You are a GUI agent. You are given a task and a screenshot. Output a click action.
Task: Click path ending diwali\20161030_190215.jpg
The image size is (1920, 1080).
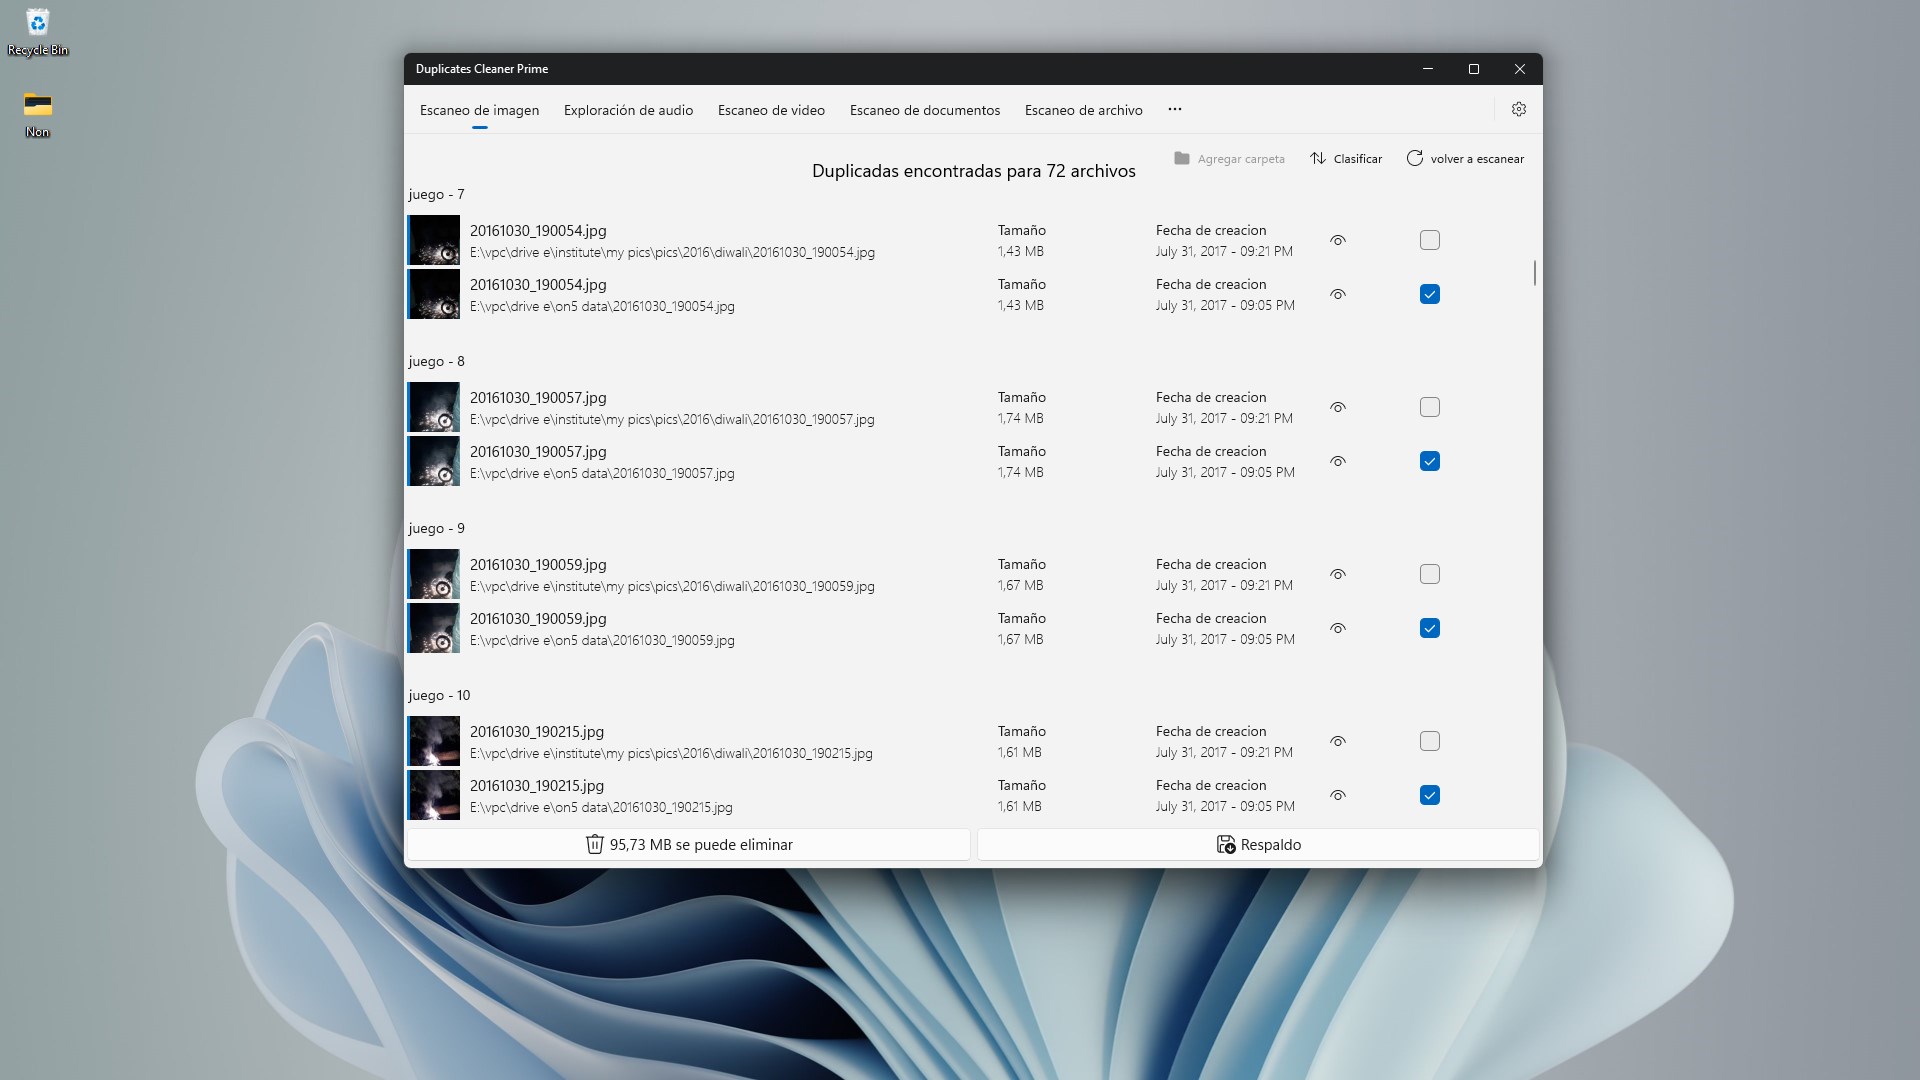point(671,753)
